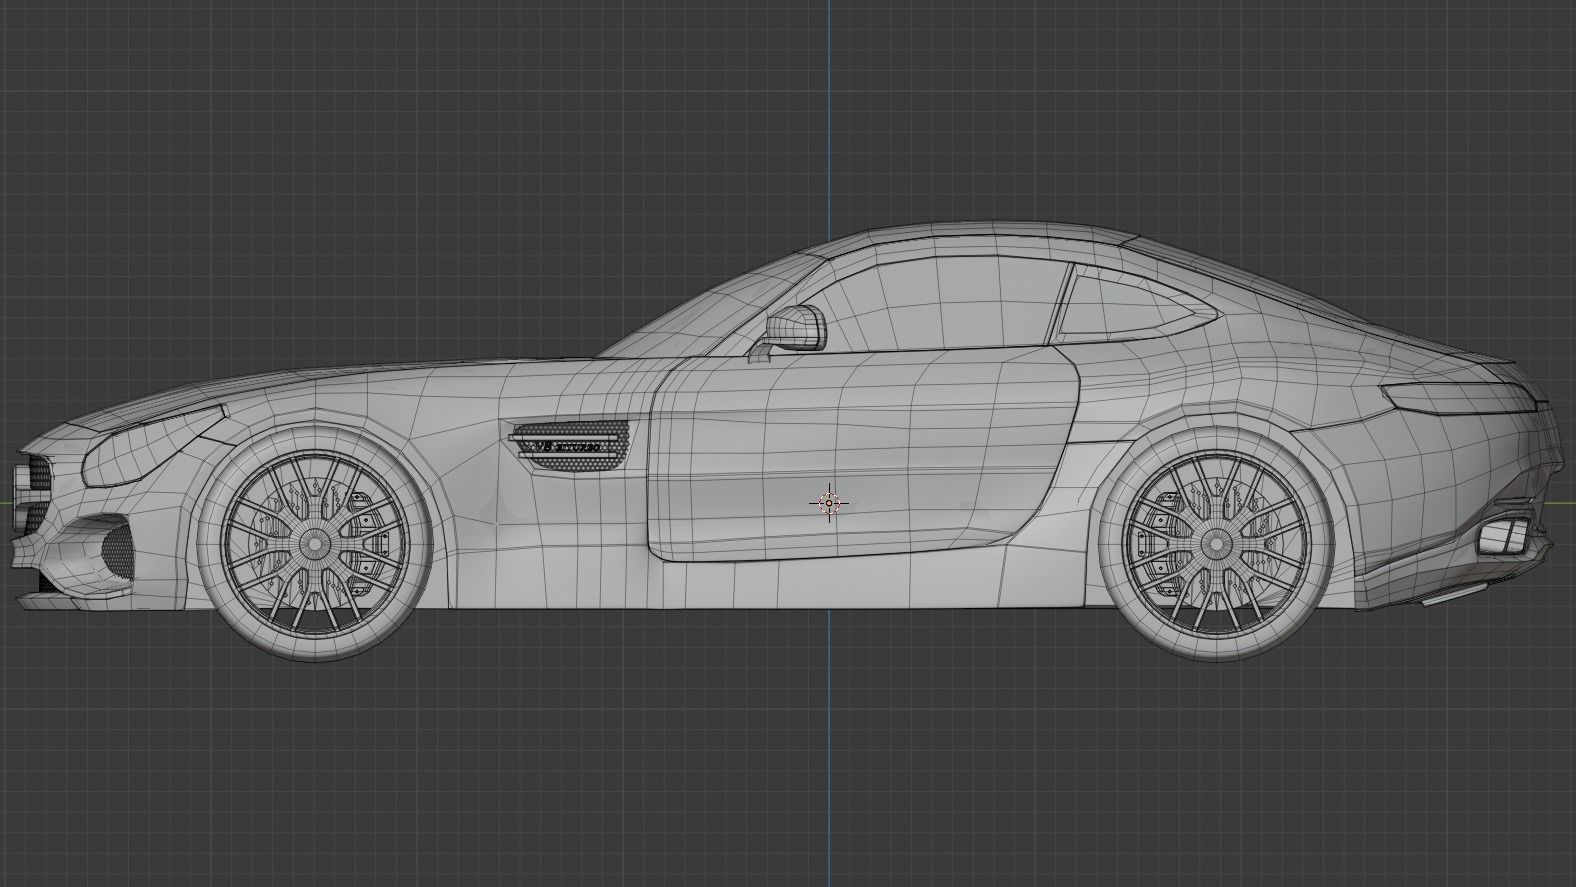Select the side fender vent grille
The height and width of the screenshot is (887, 1576).
click(571, 447)
